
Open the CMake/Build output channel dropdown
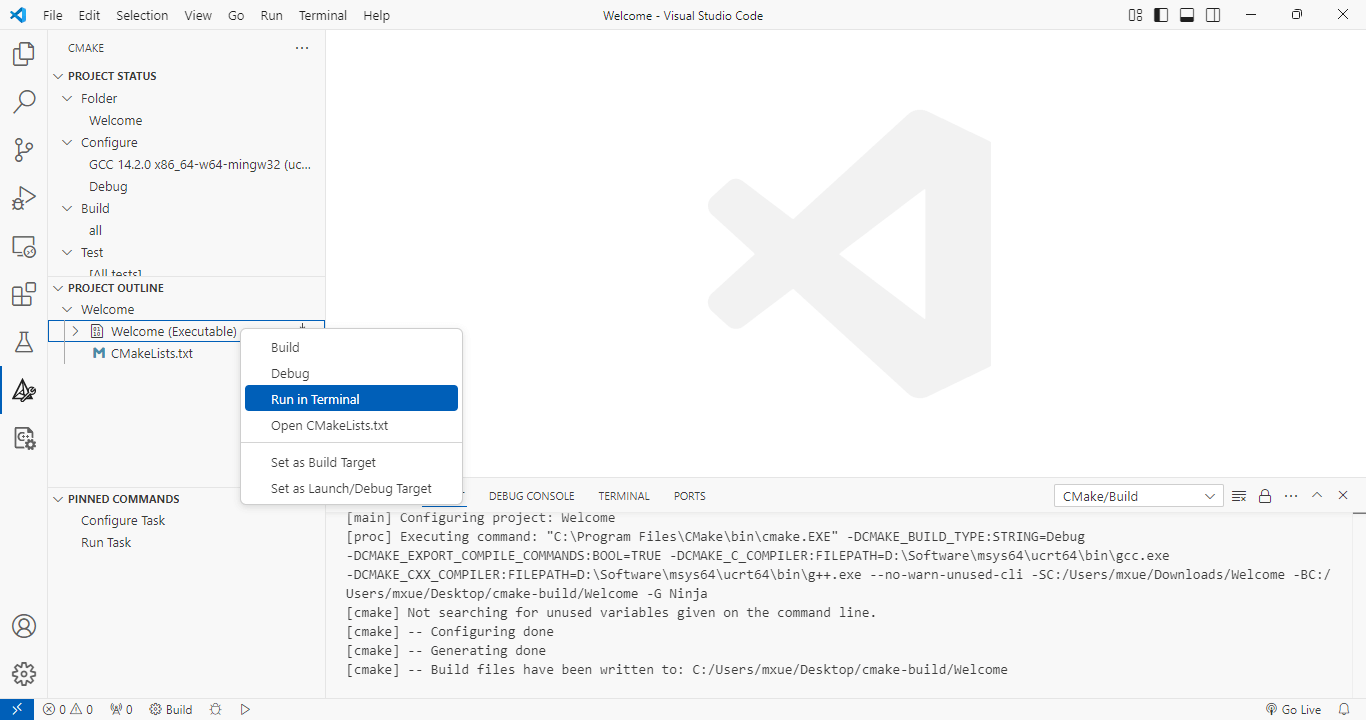click(x=1139, y=496)
